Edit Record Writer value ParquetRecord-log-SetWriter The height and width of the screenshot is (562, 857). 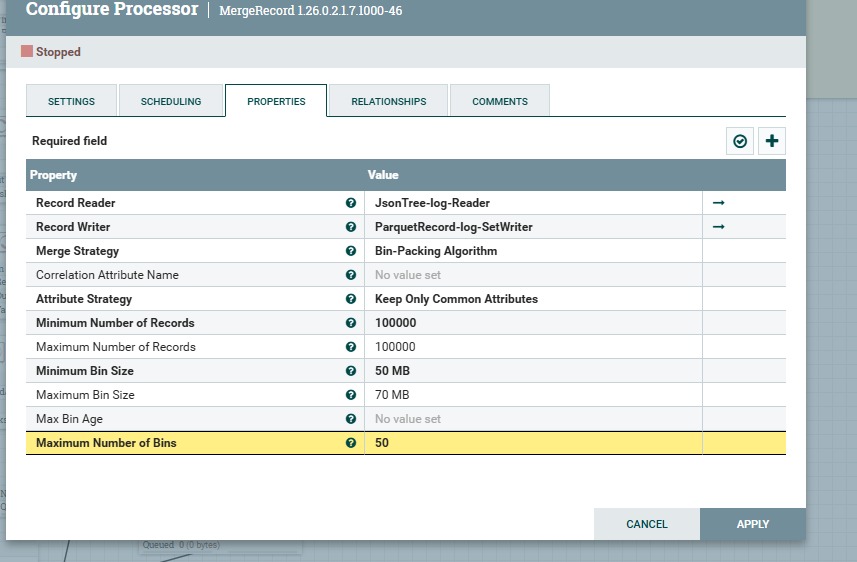coord(533,227)
